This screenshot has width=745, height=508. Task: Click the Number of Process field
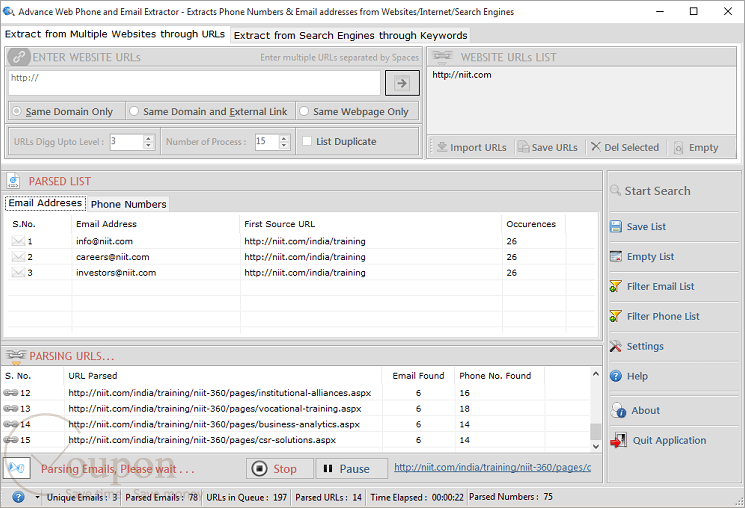tap(267, 142)
